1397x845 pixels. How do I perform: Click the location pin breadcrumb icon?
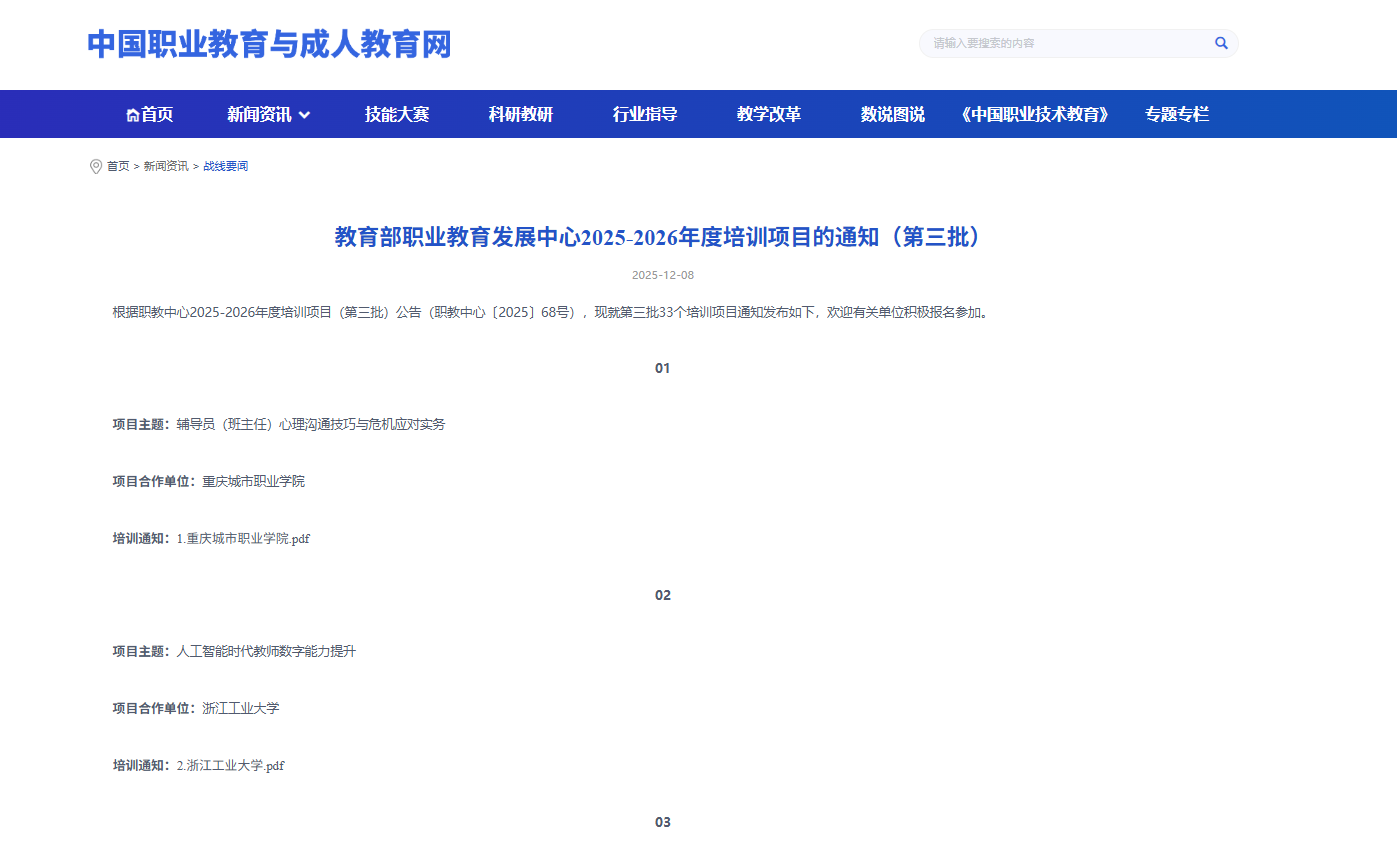(96, 166)
